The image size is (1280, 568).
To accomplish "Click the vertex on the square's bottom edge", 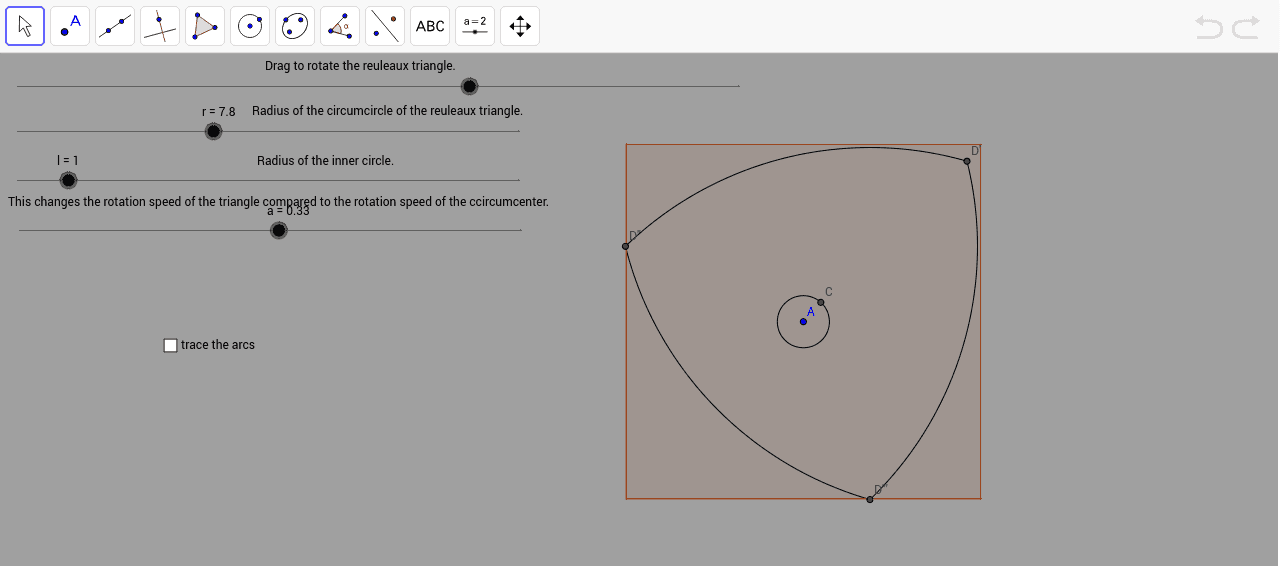I will 870,499.
